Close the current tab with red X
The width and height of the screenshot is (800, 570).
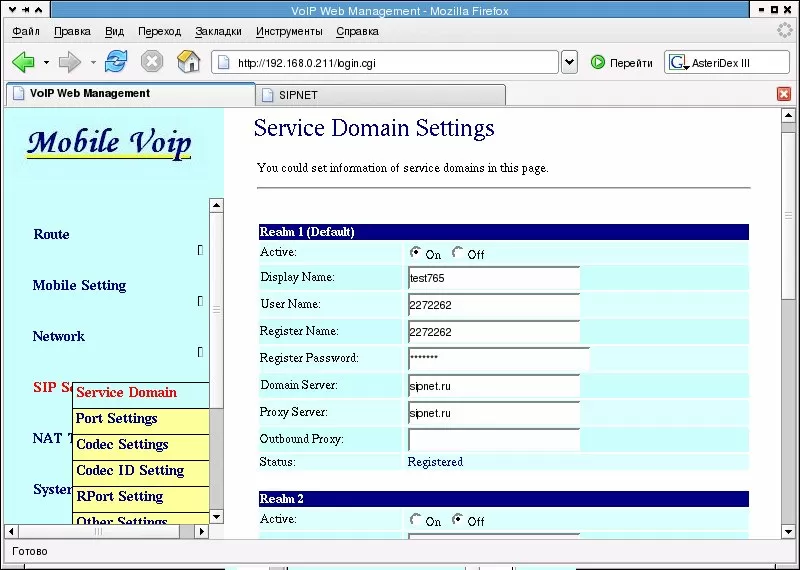pyautogui.click(x=784, y=94)
